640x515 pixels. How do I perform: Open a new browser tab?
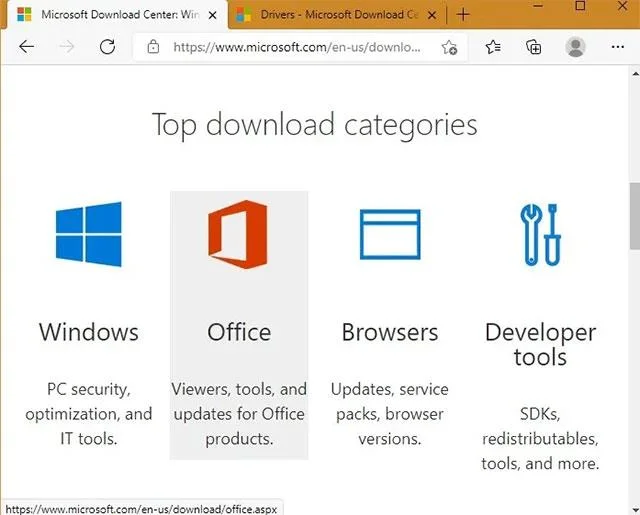[463, 15]
